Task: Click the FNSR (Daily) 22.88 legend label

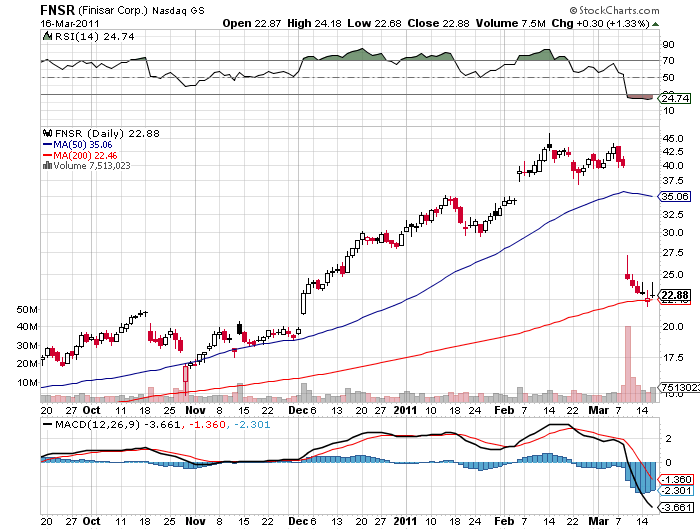Action: click(107, 134)
